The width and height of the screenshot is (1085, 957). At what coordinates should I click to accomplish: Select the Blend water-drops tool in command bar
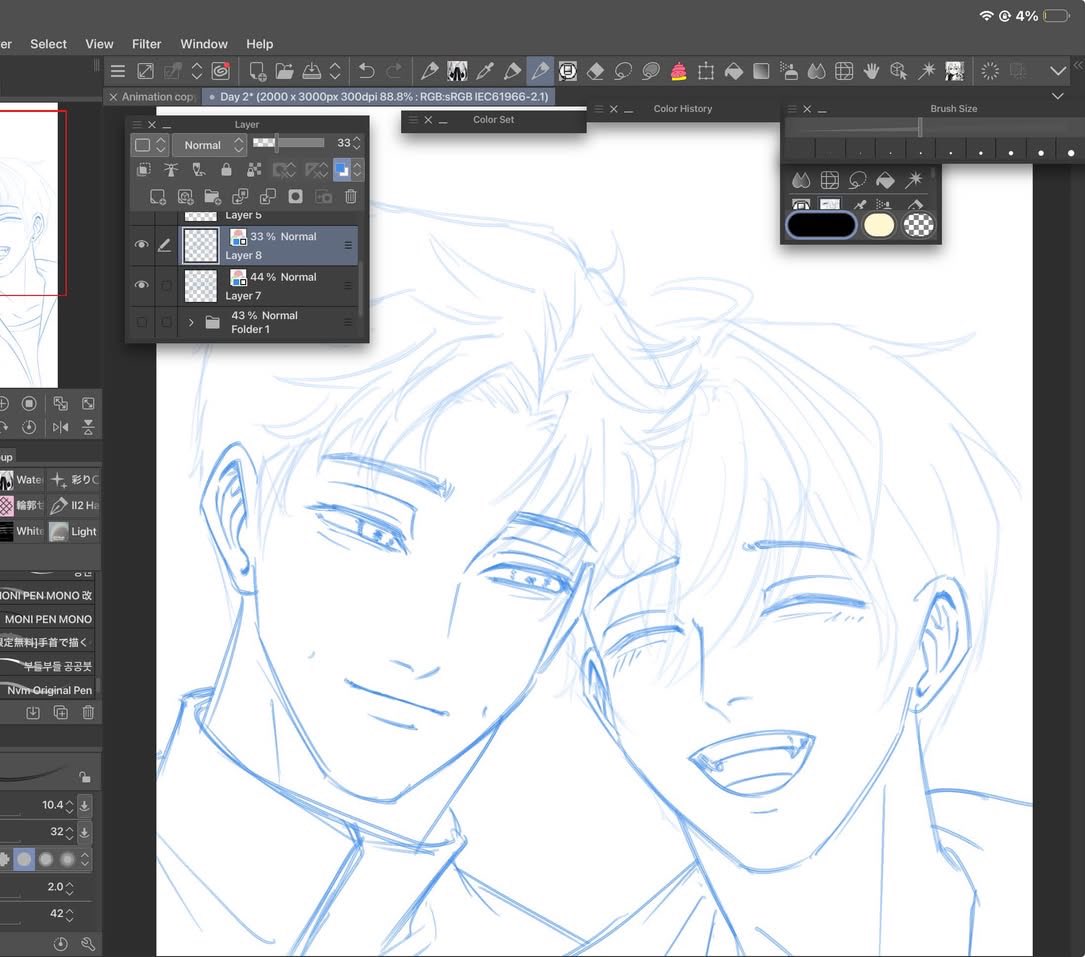point(817,71)
